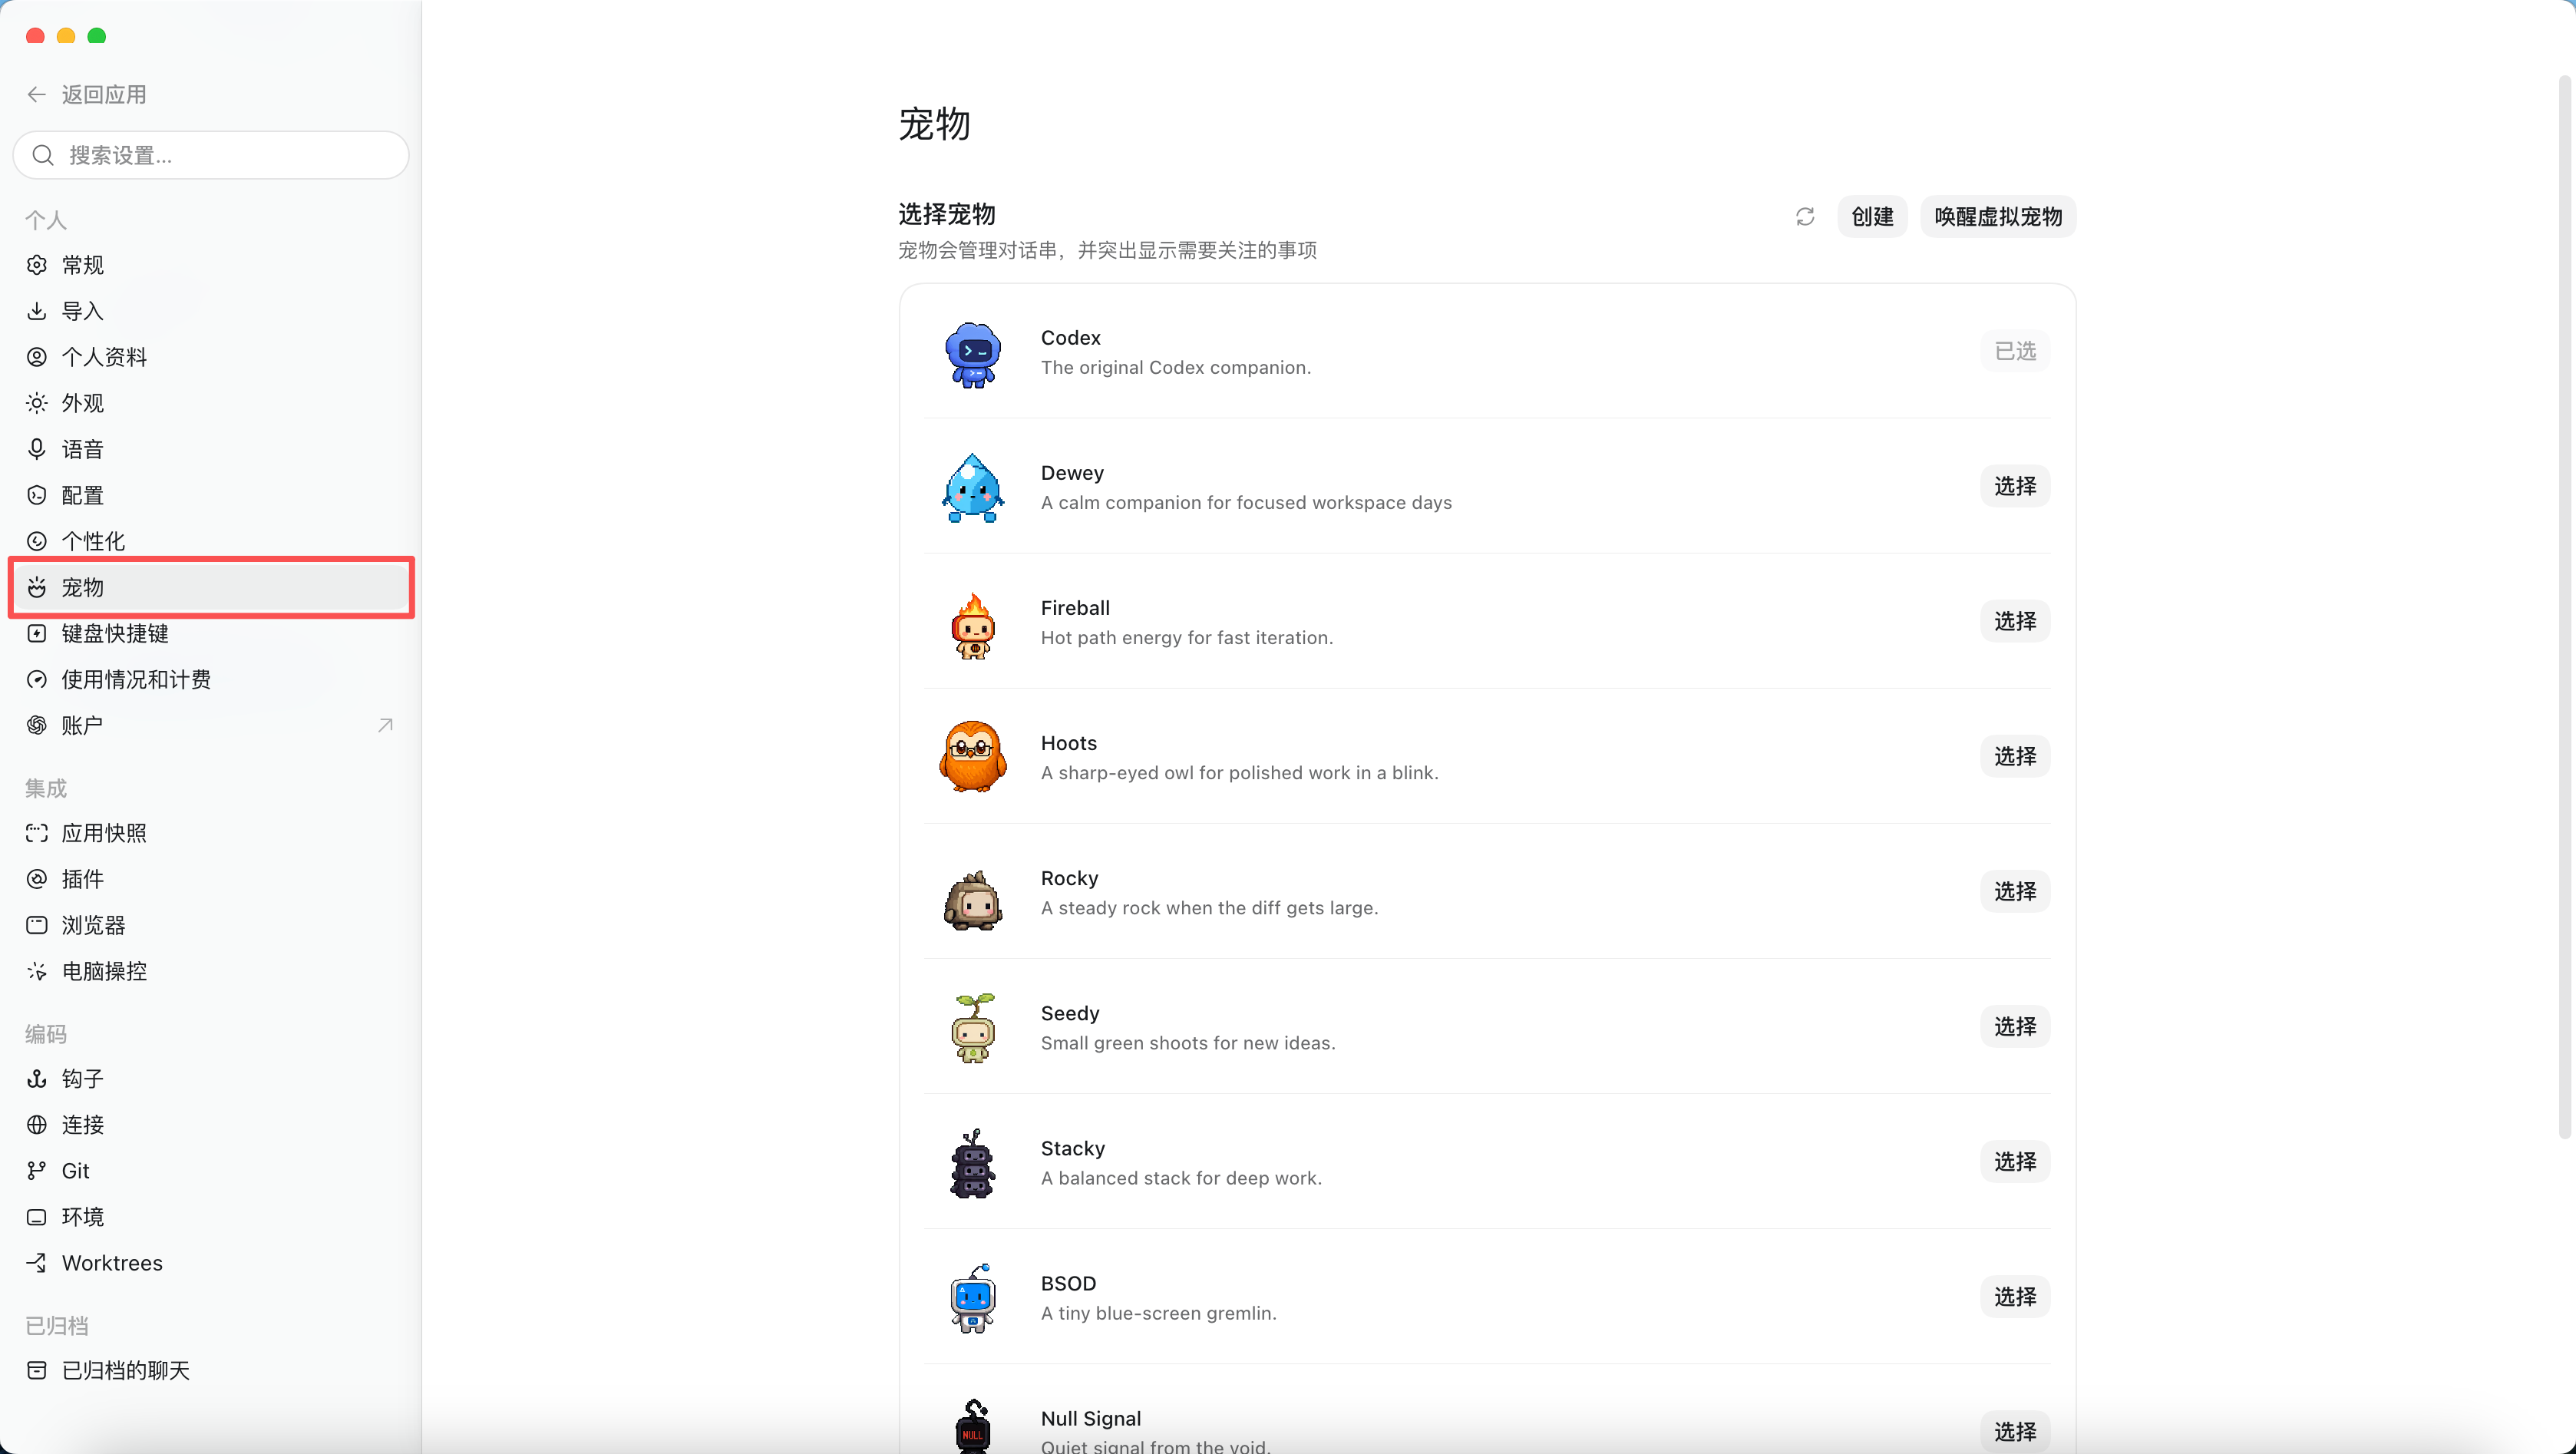The width and height of the screenshot is (2576, 1454).
Task: Click the BSOD blue-screen pet thumbnail
Action: (972, 1298)
